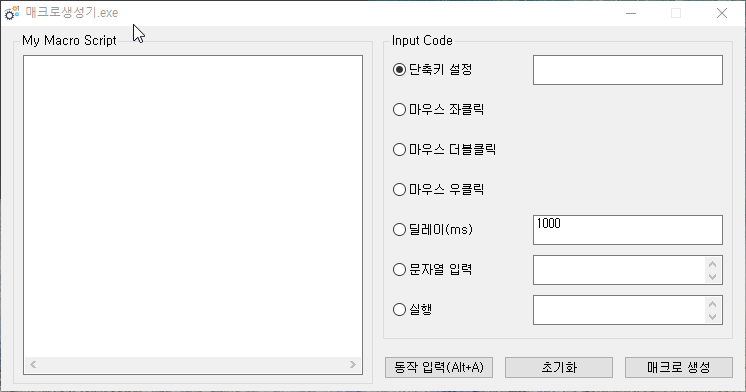
Task: Click the 매크로생성기 app icon in title bar
Action: point(12,13)
